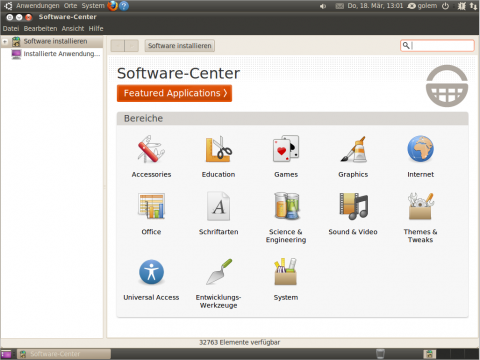Screen dimensions: 480x360
Task: Open the Accessories category
Action: click(x=151, y=156)
